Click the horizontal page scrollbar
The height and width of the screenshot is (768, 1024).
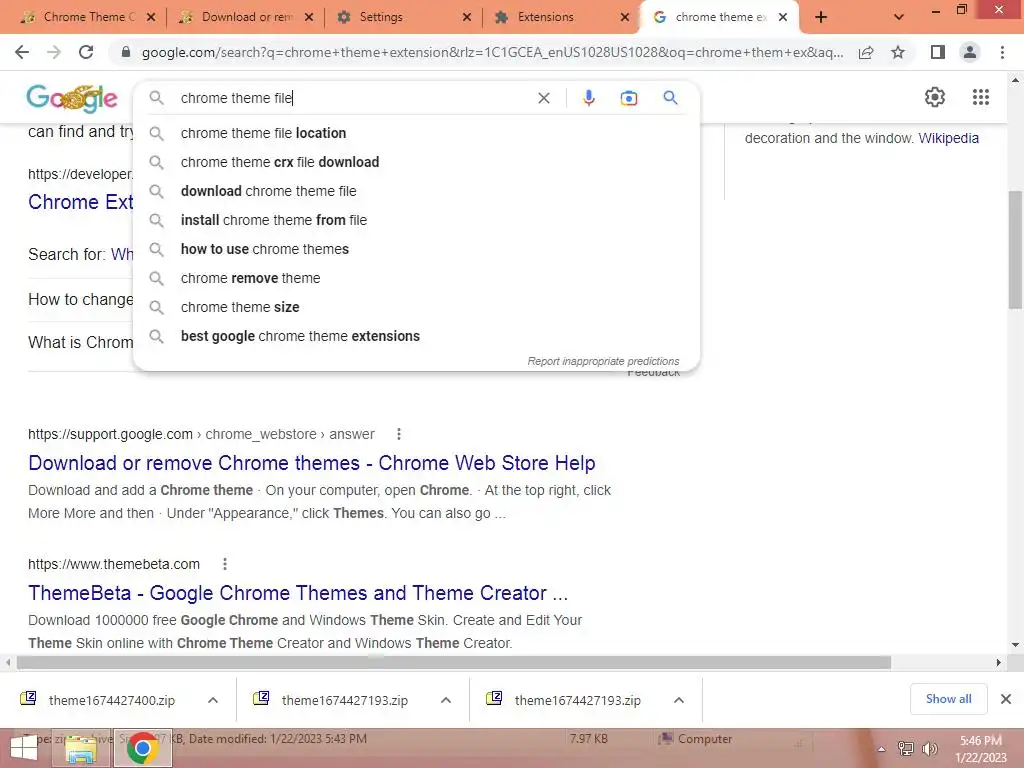454,662
